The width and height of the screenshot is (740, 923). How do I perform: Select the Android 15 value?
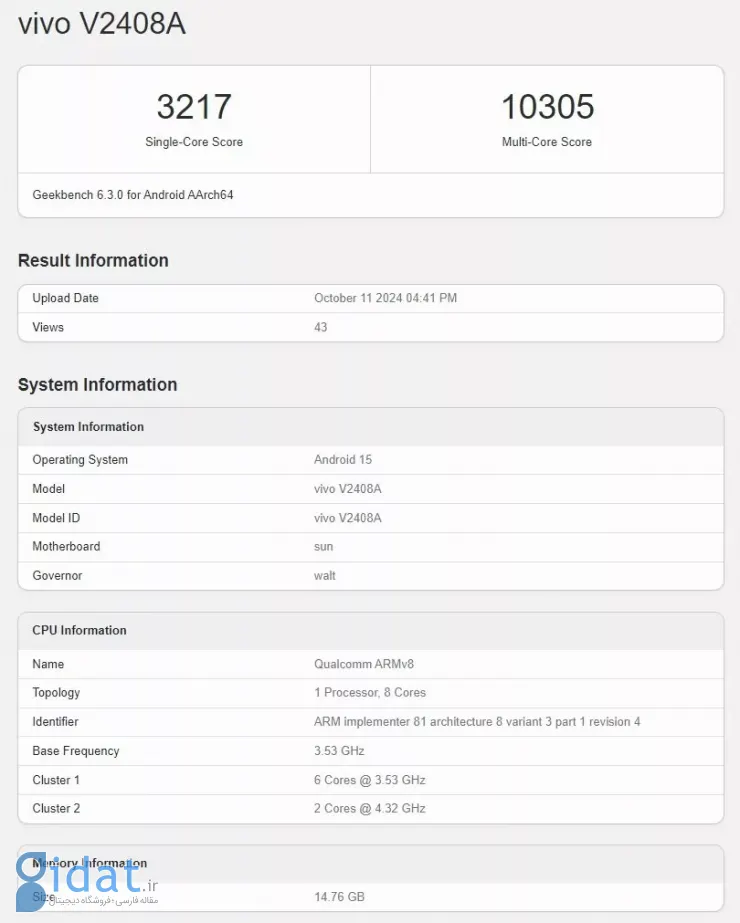tap(343, 460)
